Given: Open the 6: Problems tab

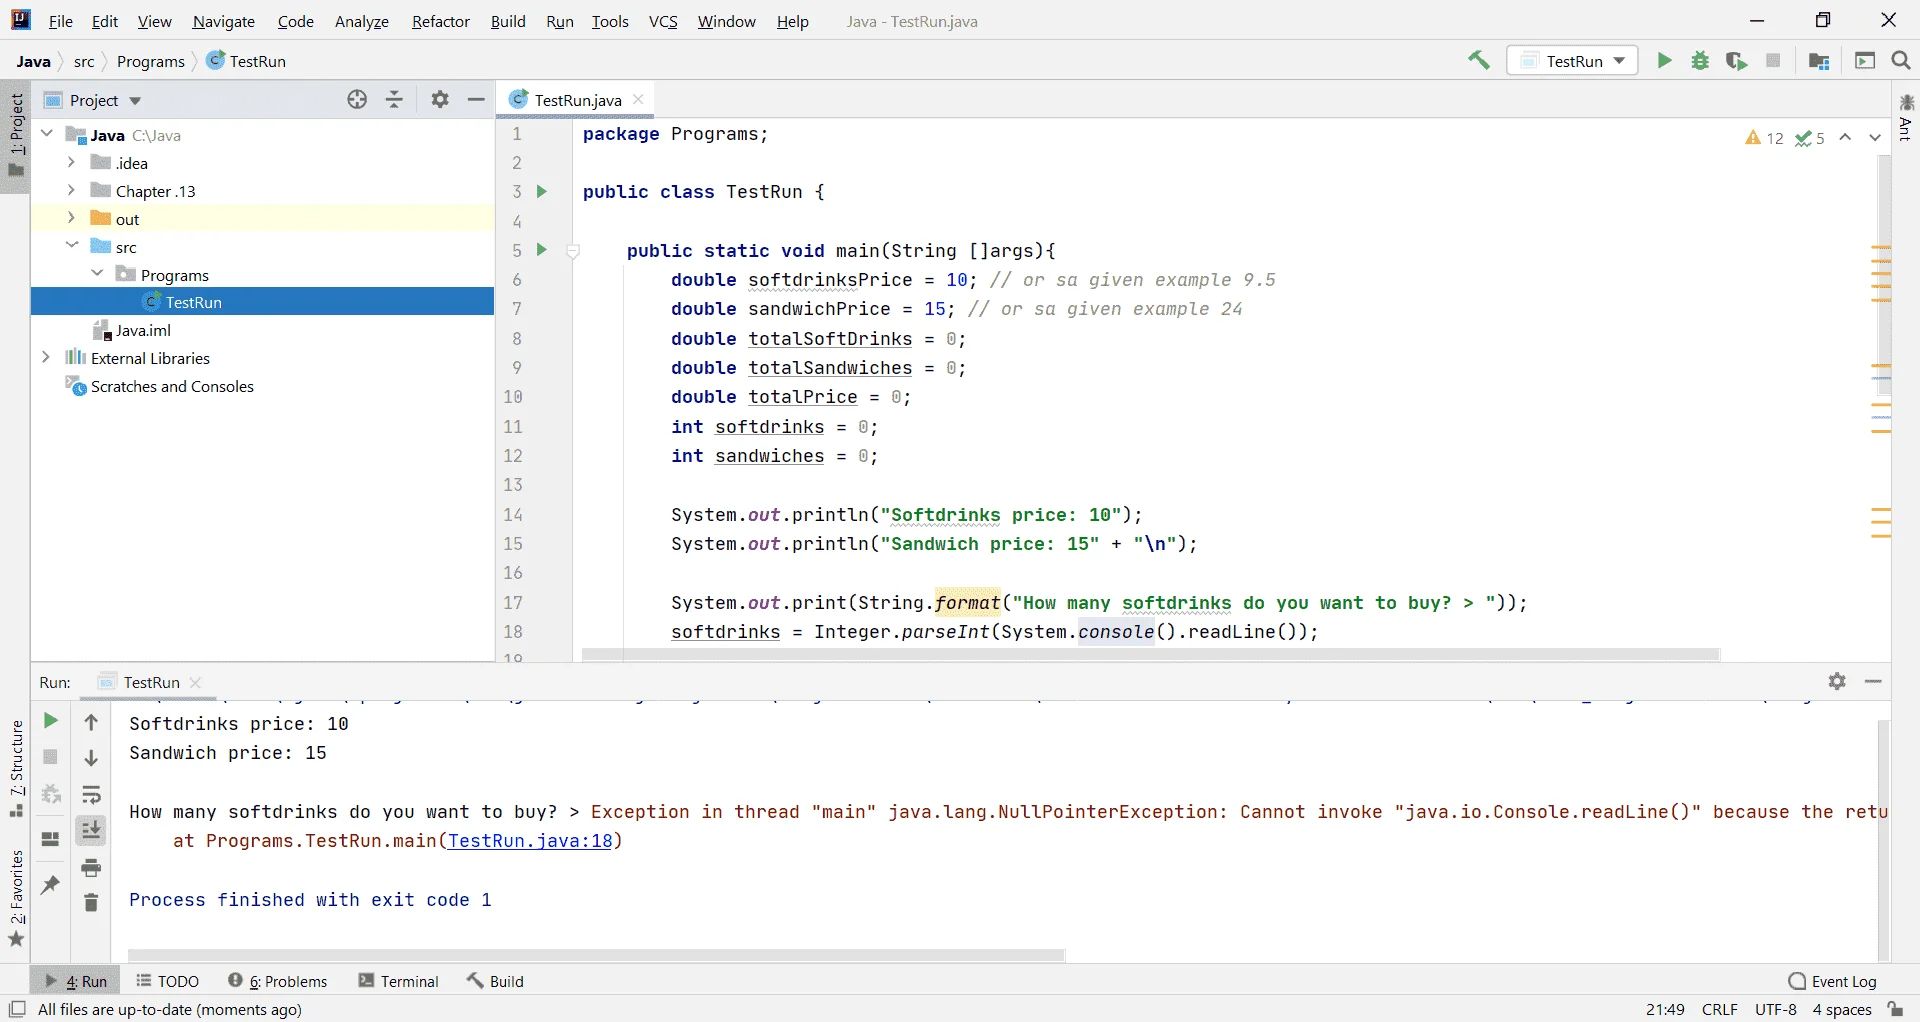Looking at the screenshot, I should pos(278,981).
